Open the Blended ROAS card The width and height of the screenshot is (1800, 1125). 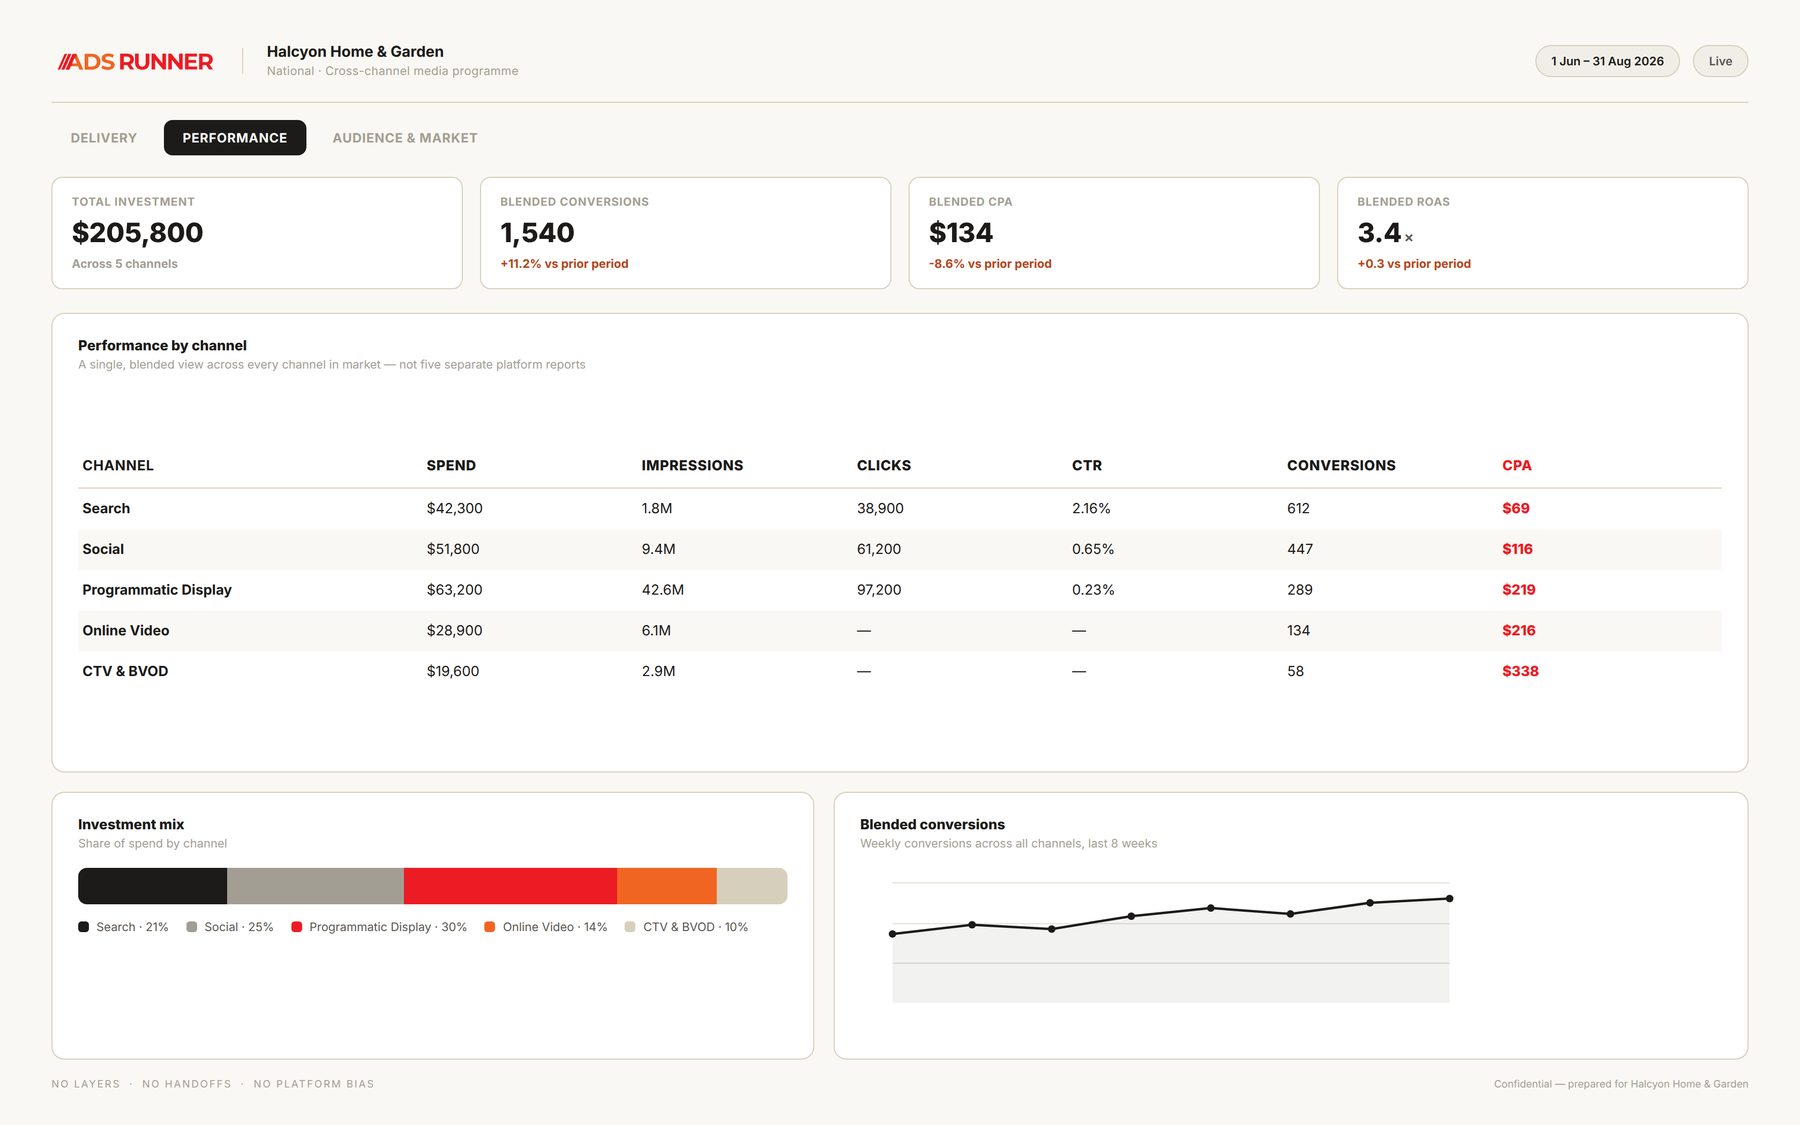(1542, 233)
